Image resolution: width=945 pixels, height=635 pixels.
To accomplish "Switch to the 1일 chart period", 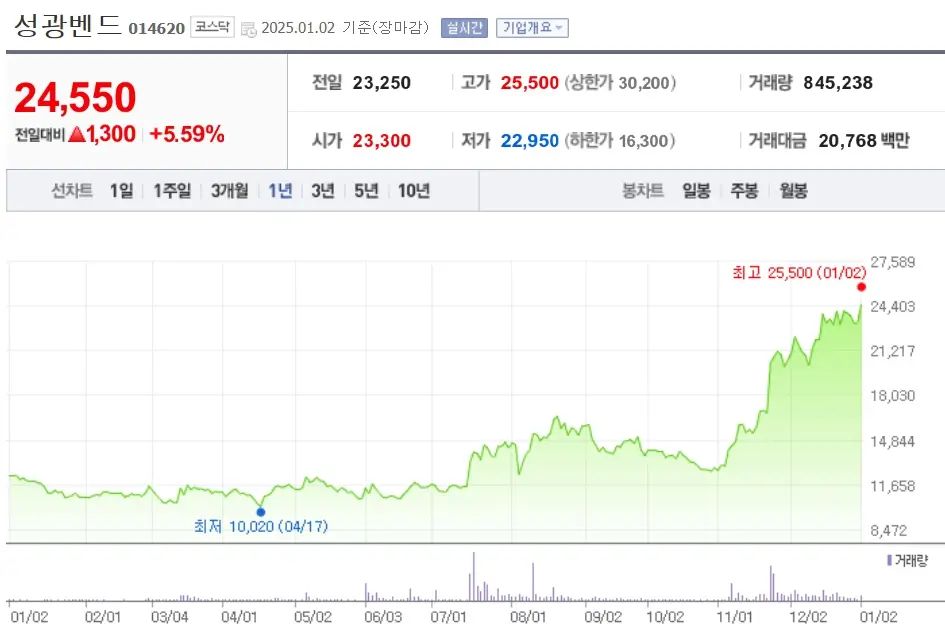I will coord(121,190).
